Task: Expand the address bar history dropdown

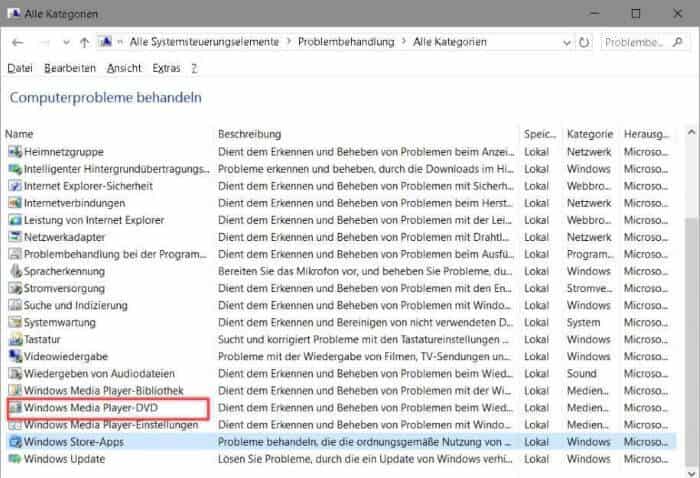Action: coord(567,43)
